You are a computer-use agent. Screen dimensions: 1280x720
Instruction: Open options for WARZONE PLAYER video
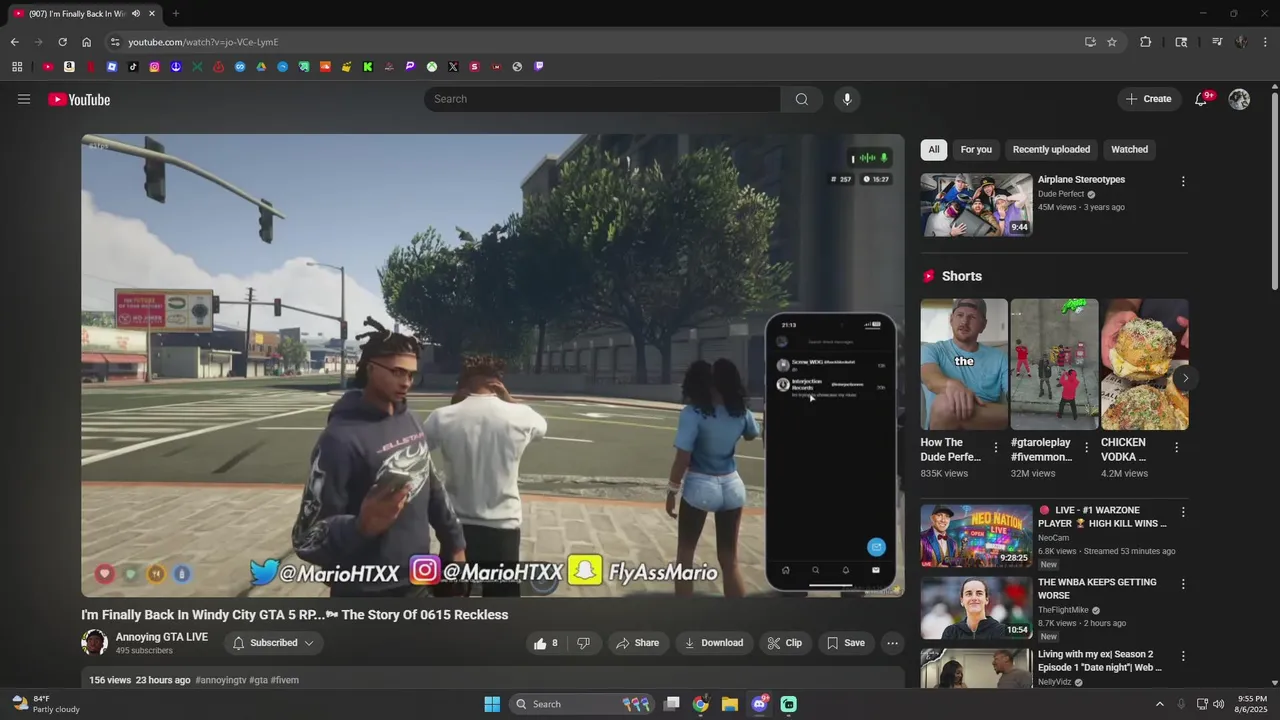pos(1183,512)
